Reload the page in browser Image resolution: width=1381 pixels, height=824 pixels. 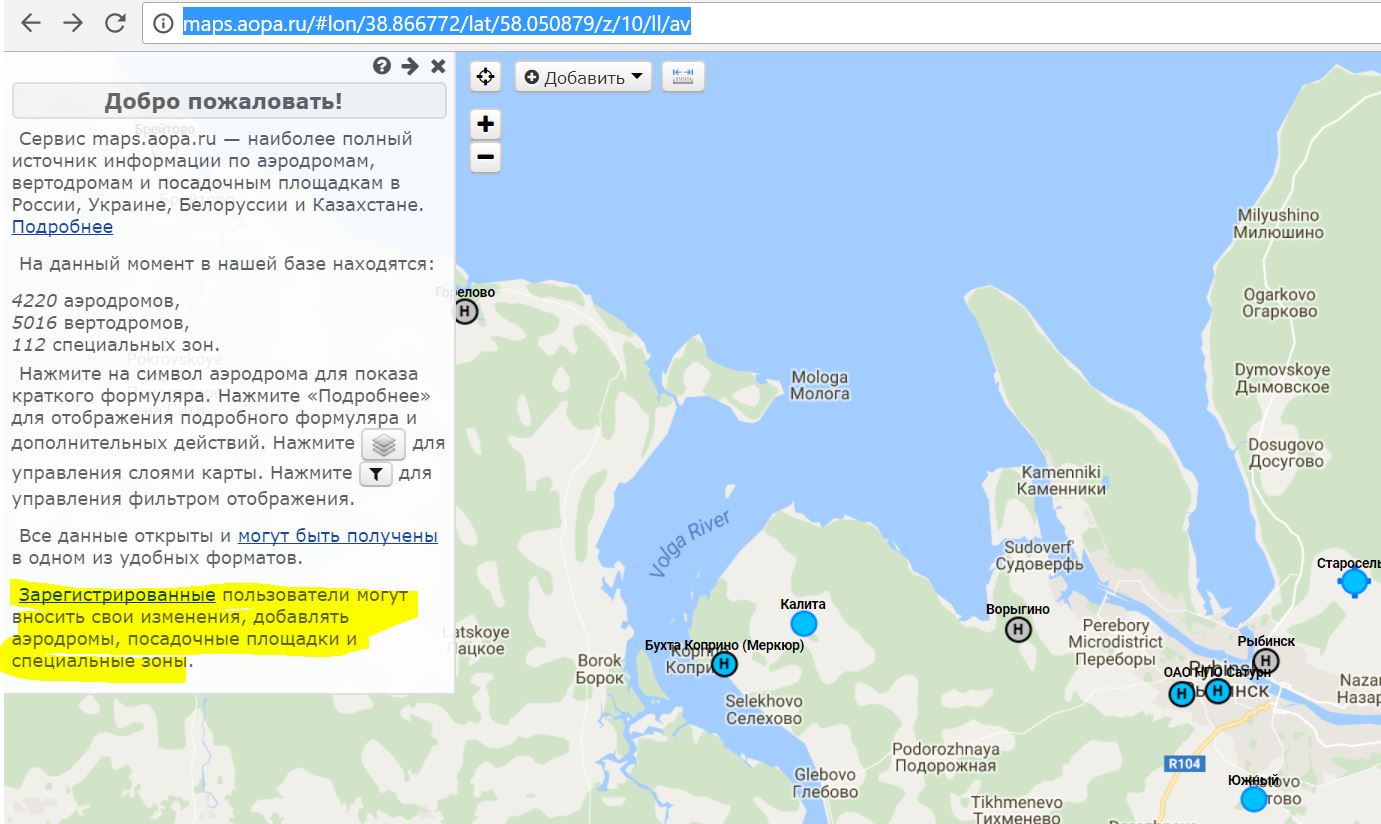115,23
